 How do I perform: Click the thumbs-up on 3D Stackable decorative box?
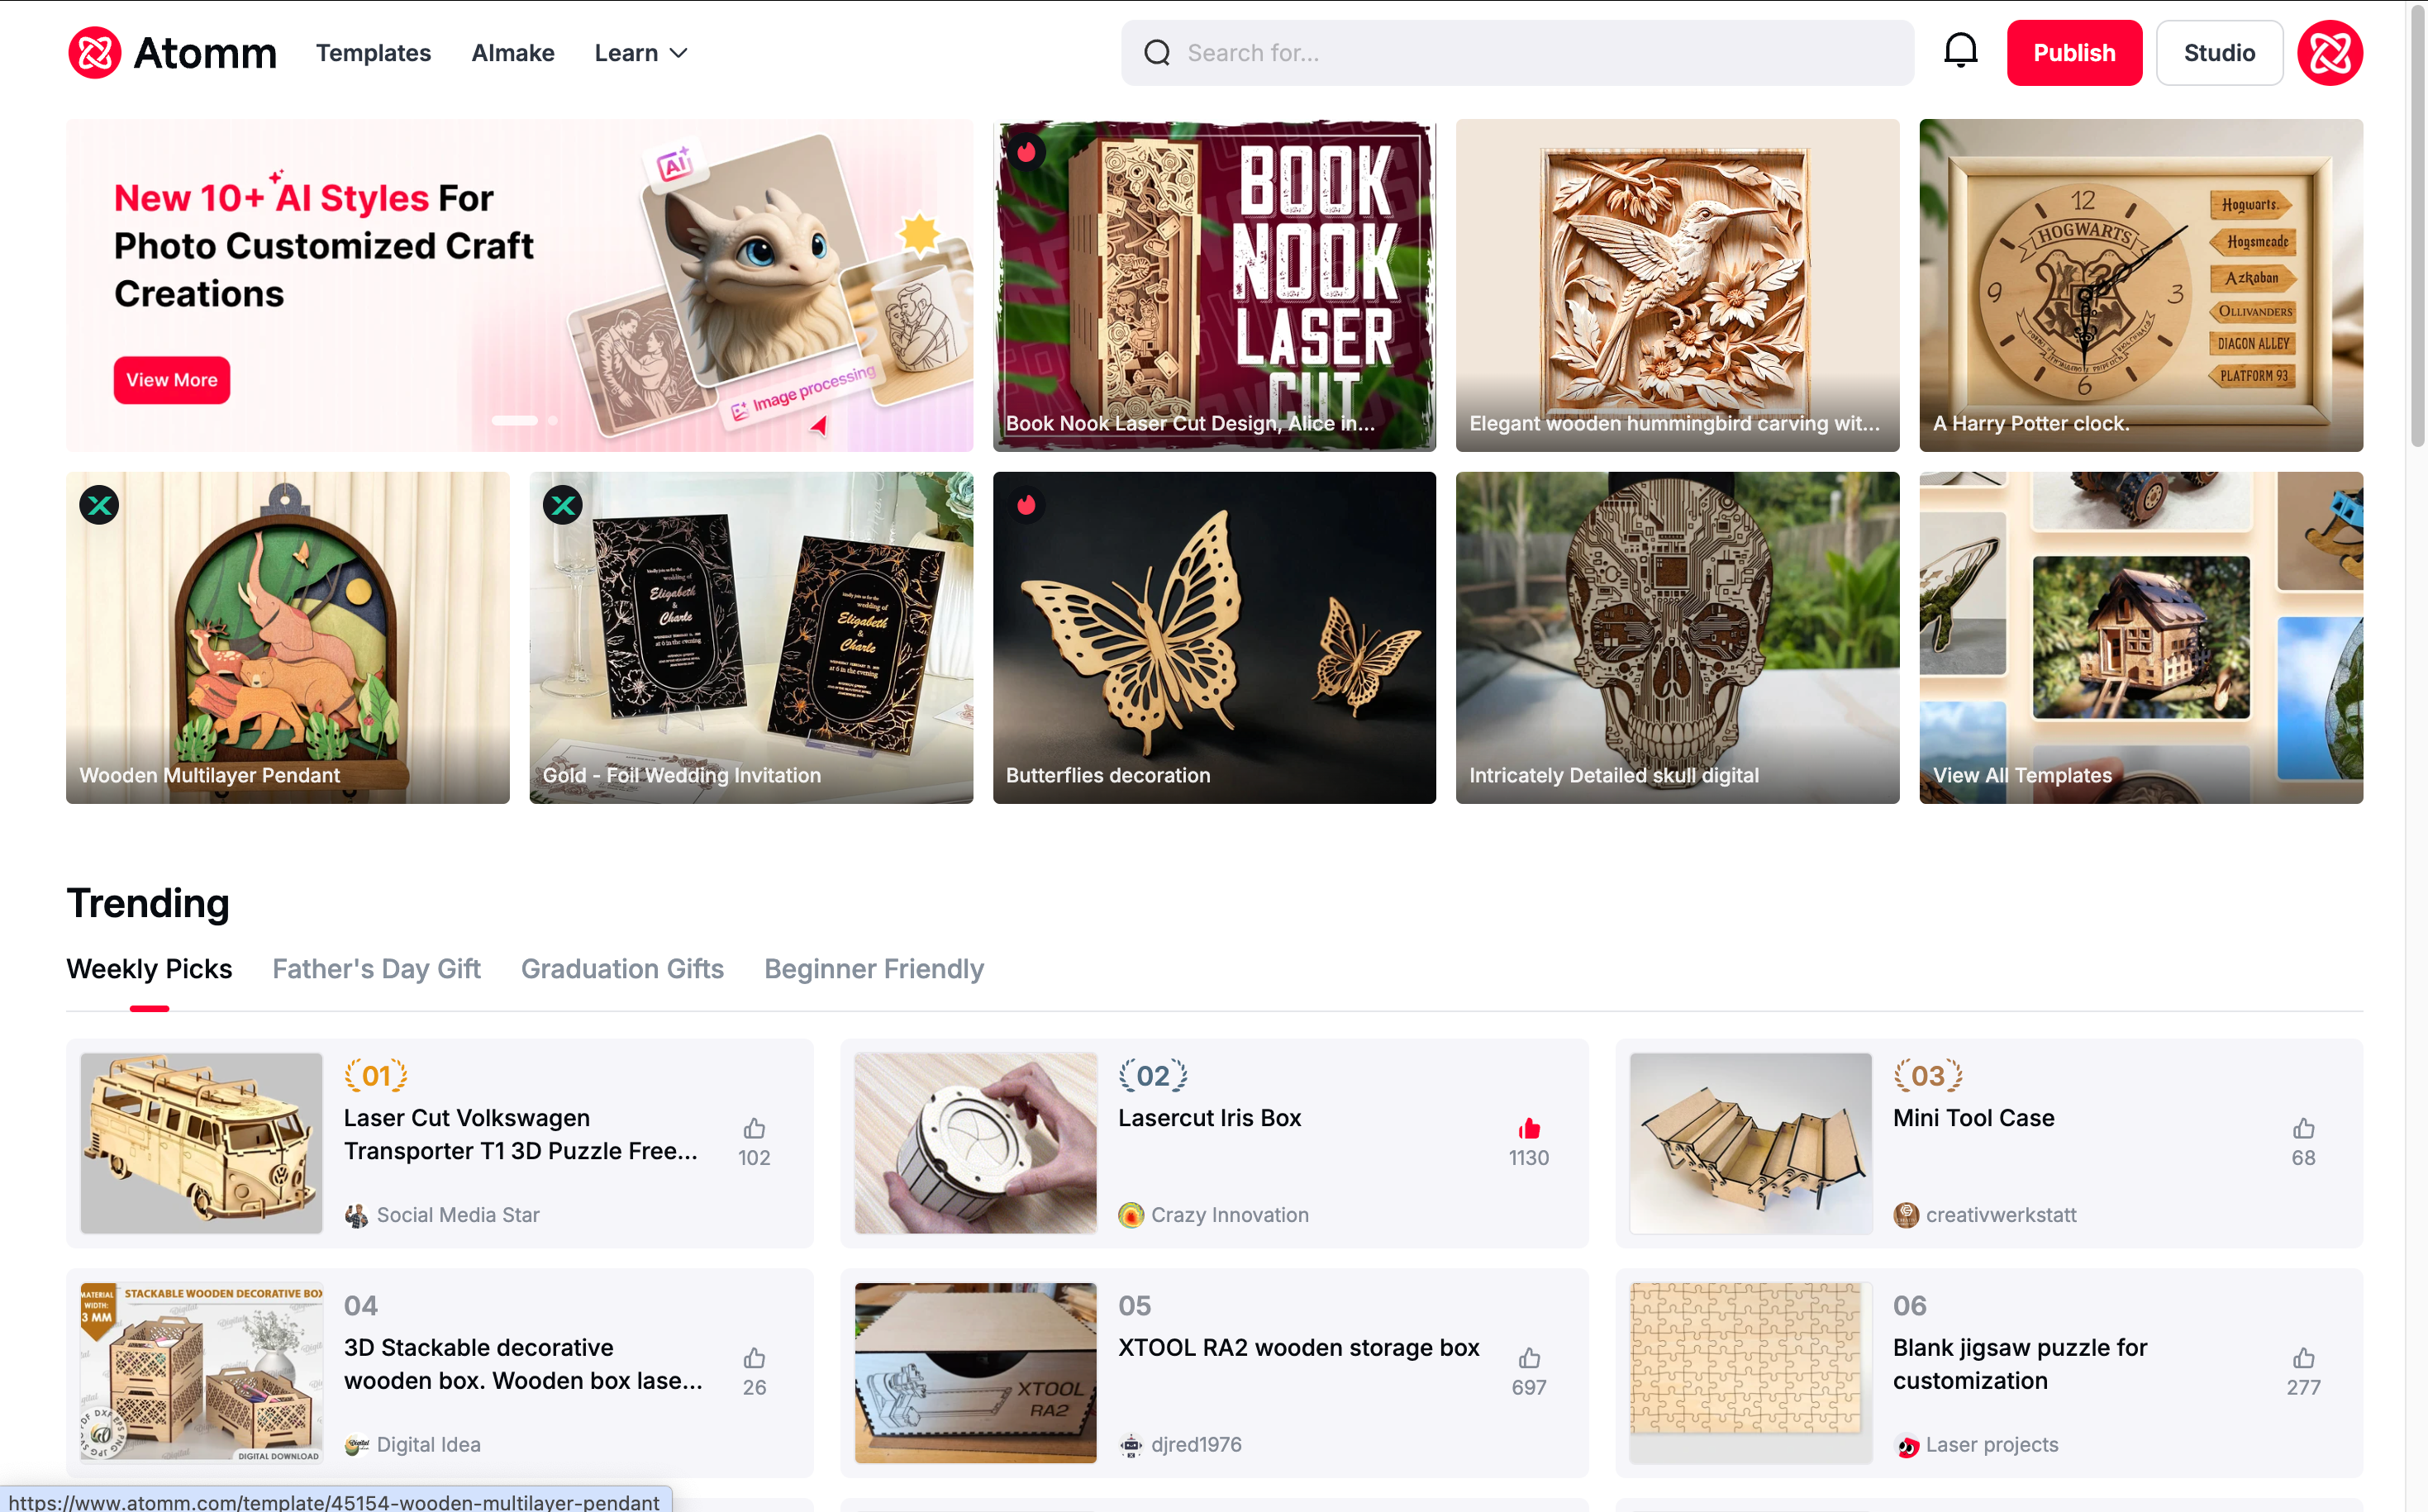point(754,1359)
